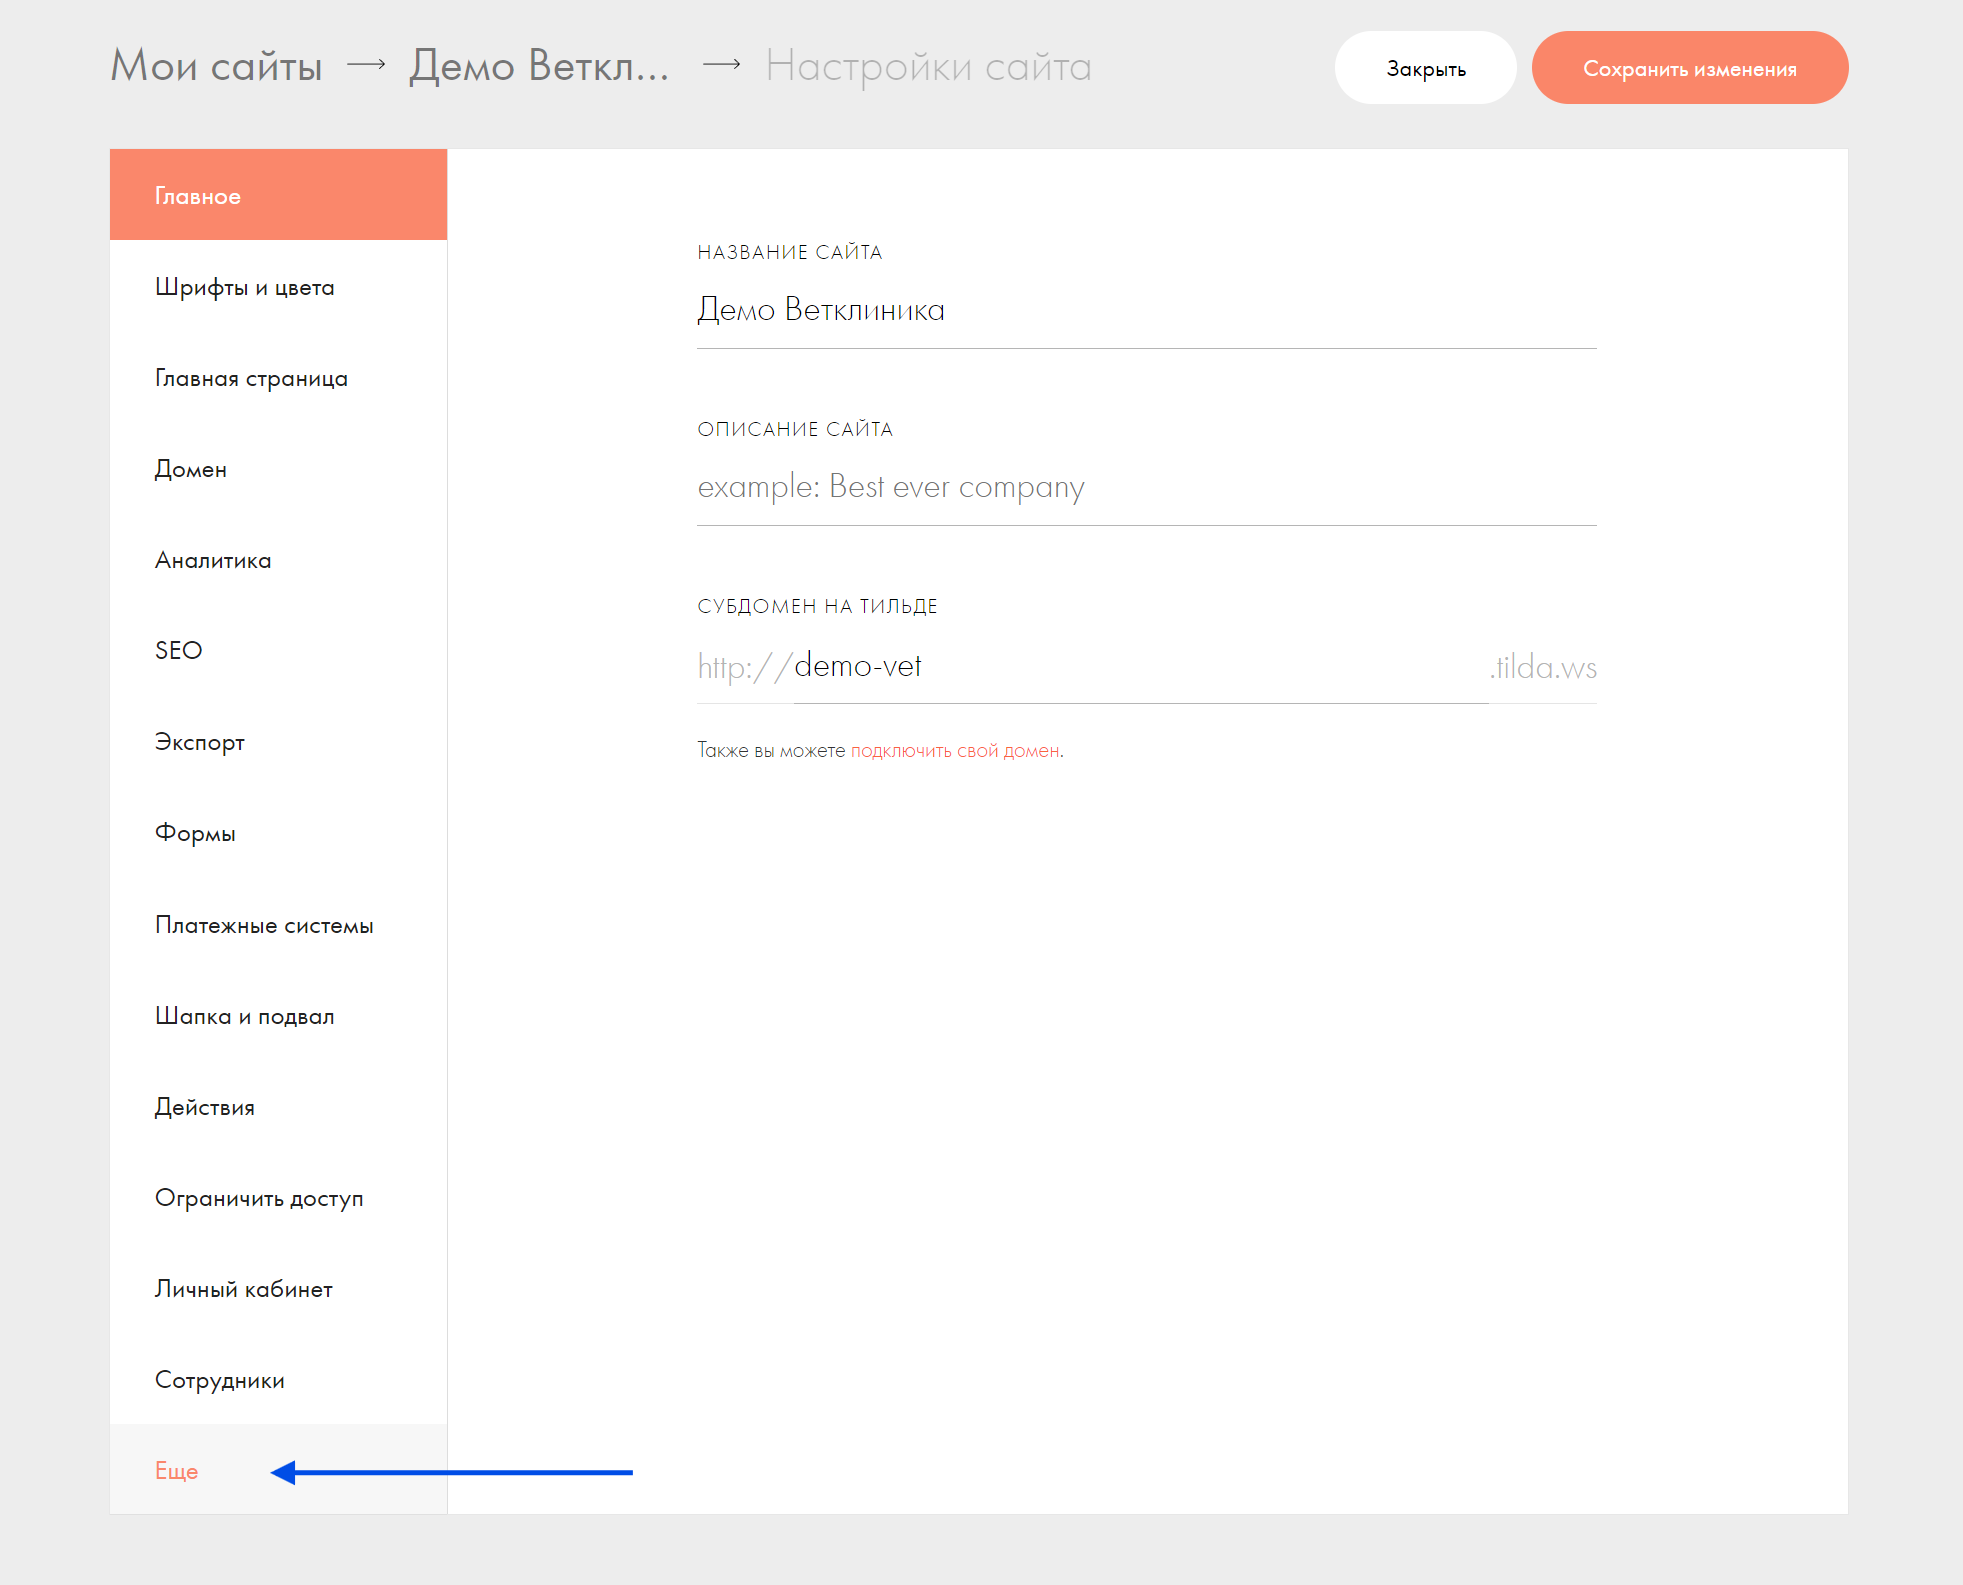The width and height of the screenshot is (1963, 1585).
Task: Open the Действия section
Action: pos(204,1108)
